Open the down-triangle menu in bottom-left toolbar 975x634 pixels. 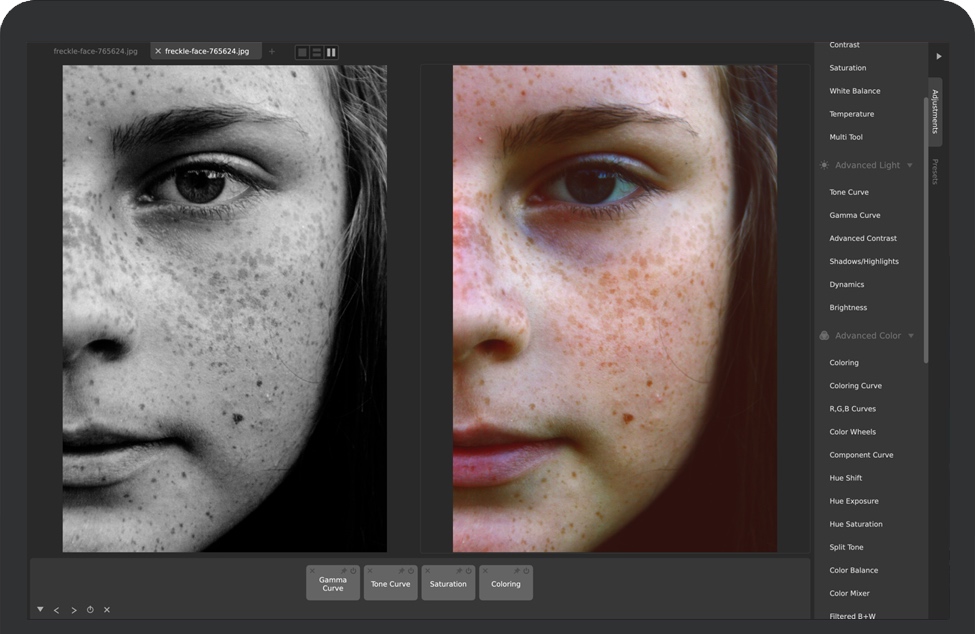tap(40, 609)
